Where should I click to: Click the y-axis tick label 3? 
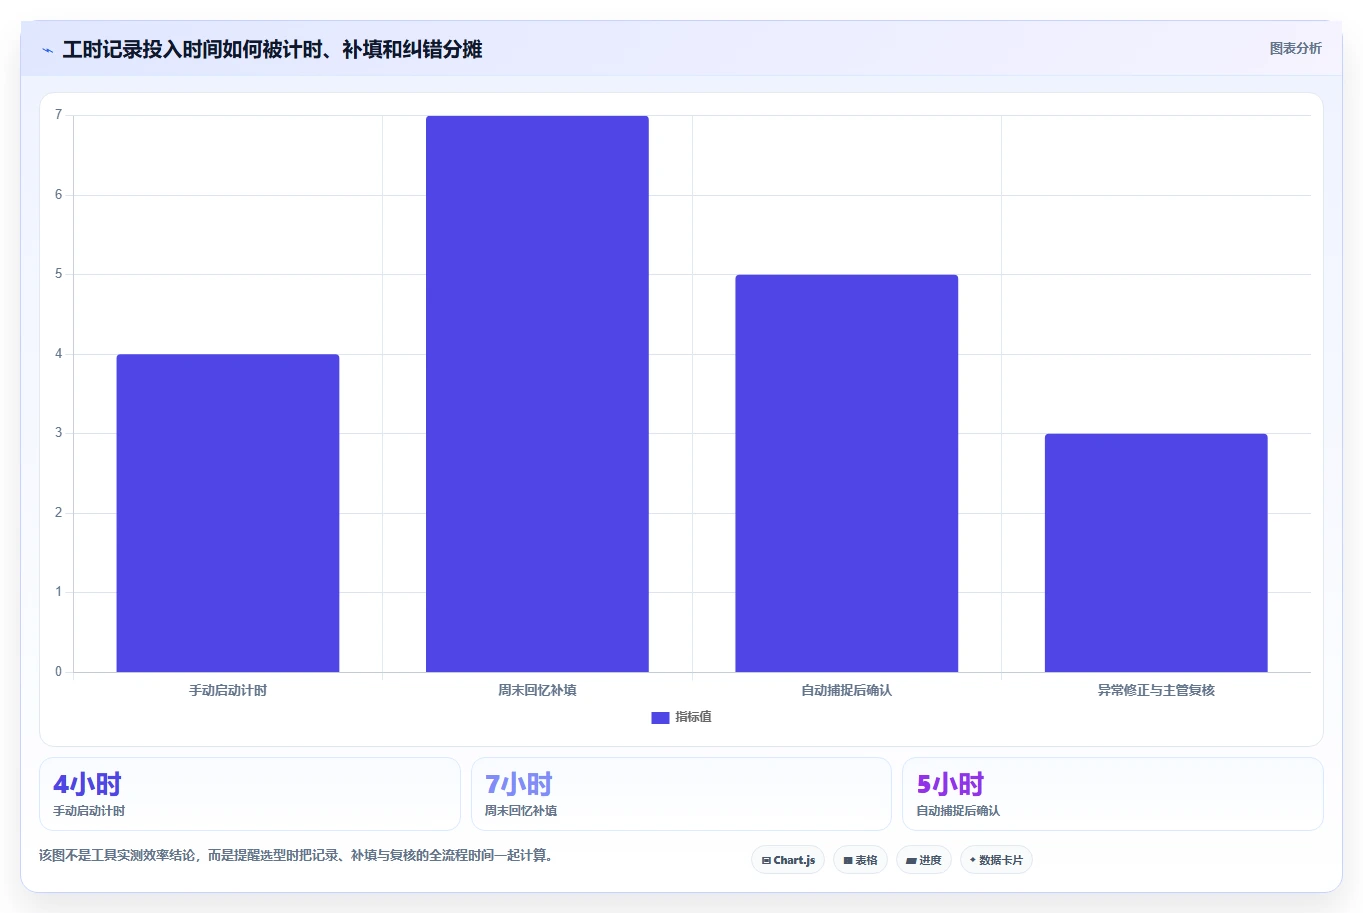coord(58,433)
